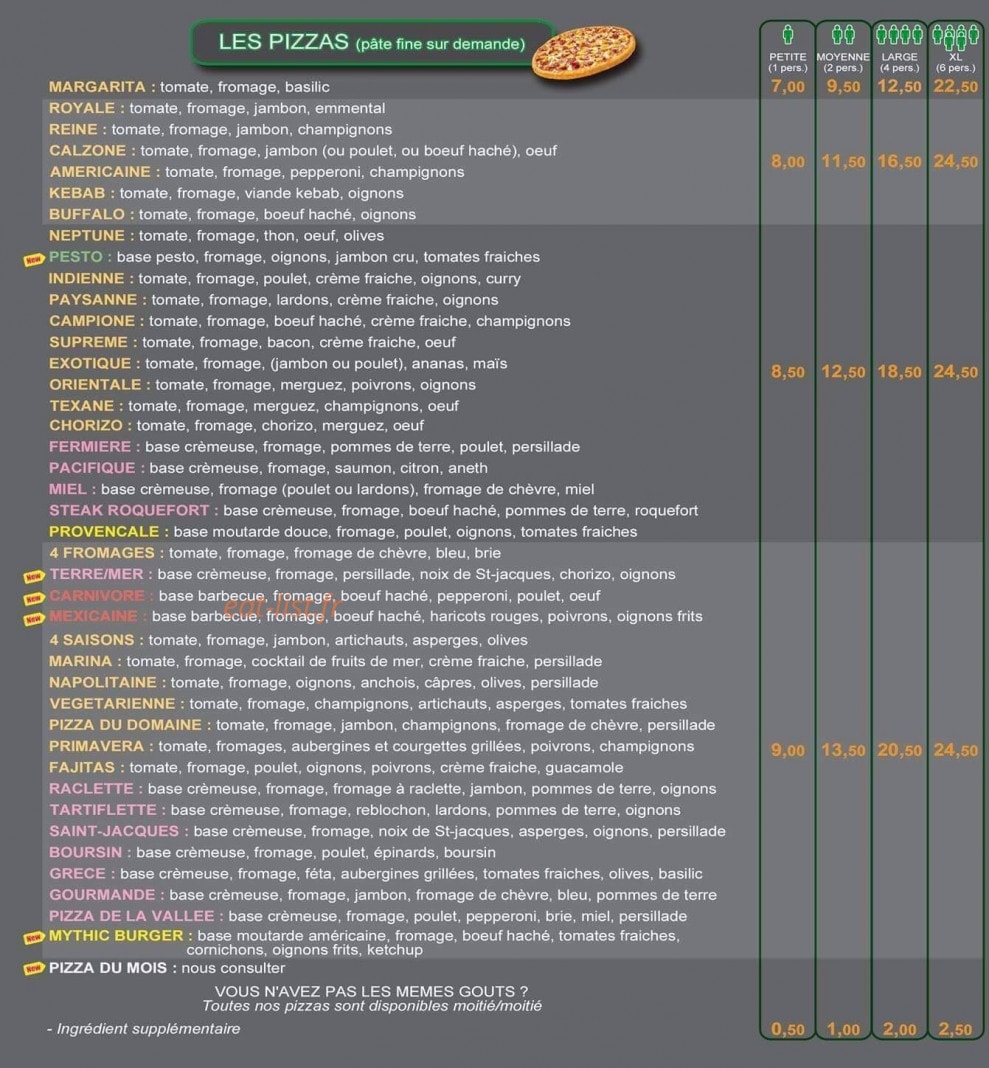
Task: Click the New badge beside TERRE/MER
Action: [34, 577]
